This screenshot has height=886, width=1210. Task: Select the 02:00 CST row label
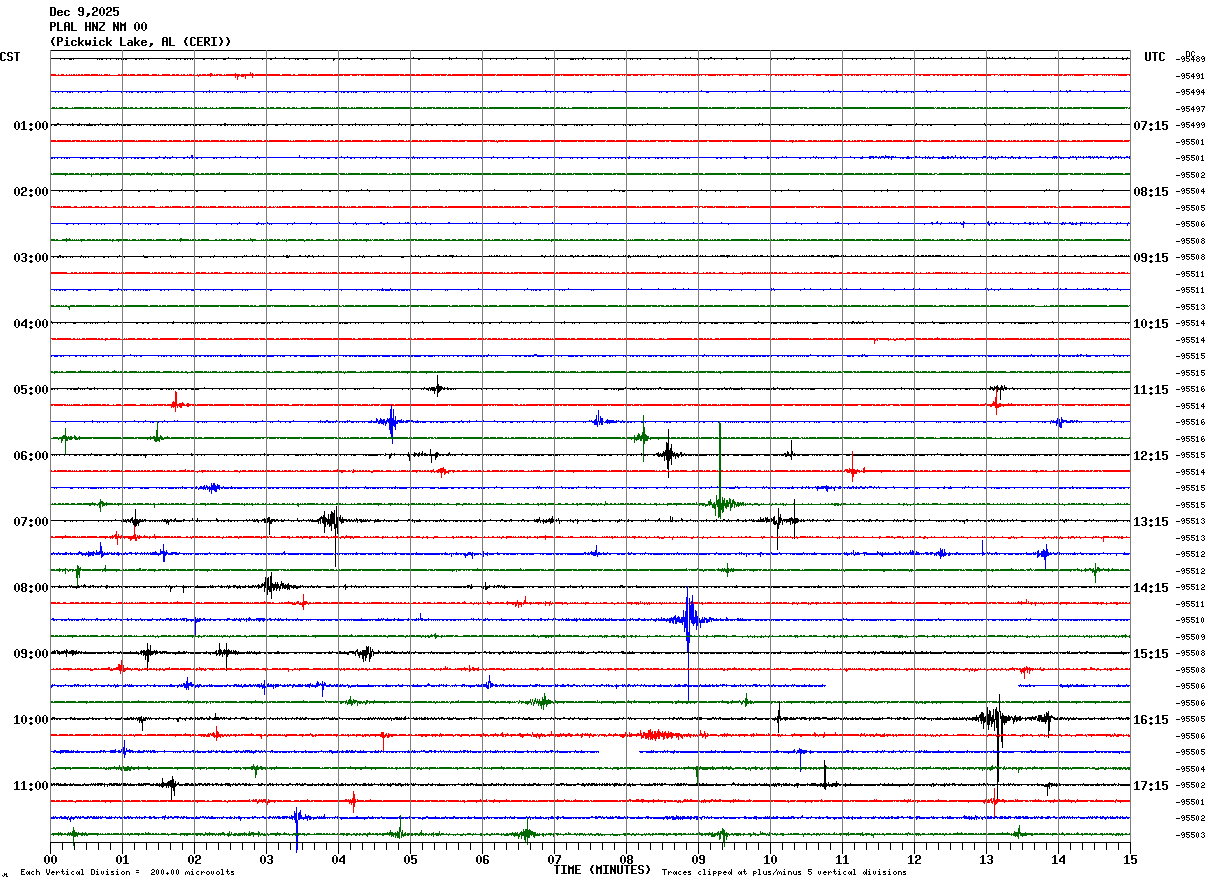tap(31, 192)
